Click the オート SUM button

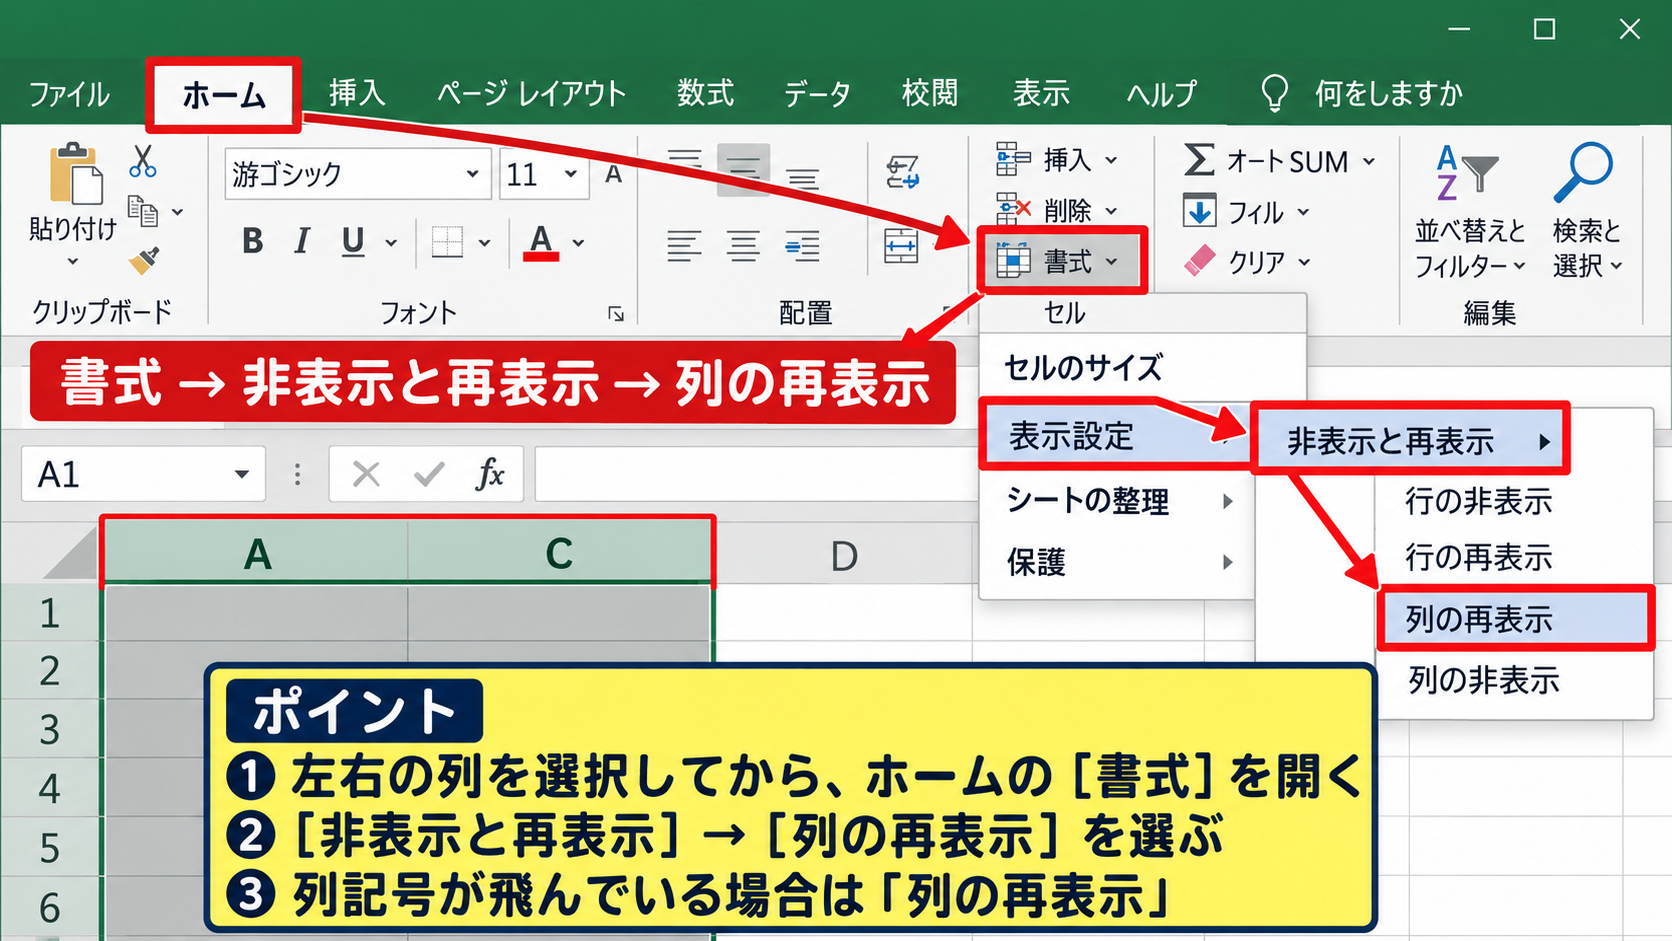pos(1278,161)
